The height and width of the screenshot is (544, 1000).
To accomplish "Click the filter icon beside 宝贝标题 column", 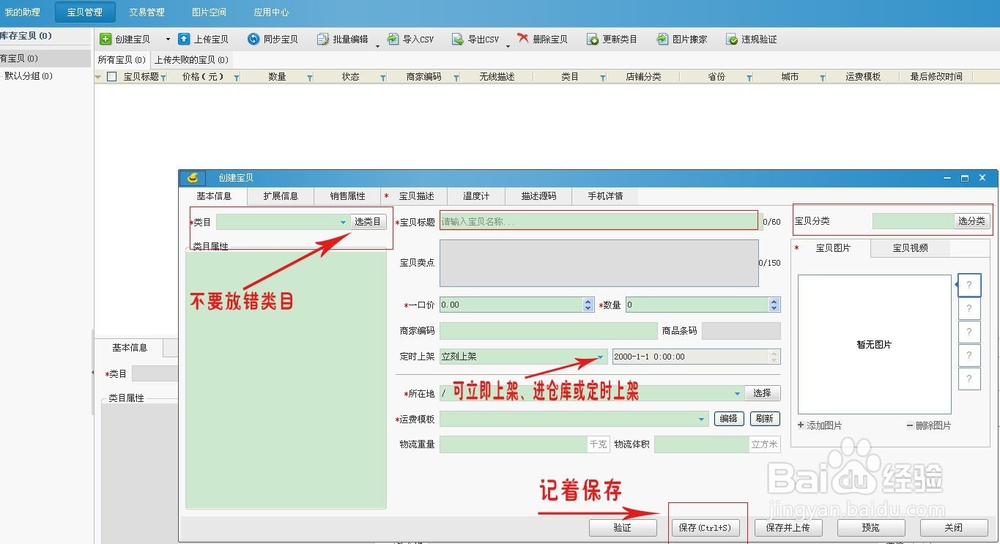I will pos(163,78).
